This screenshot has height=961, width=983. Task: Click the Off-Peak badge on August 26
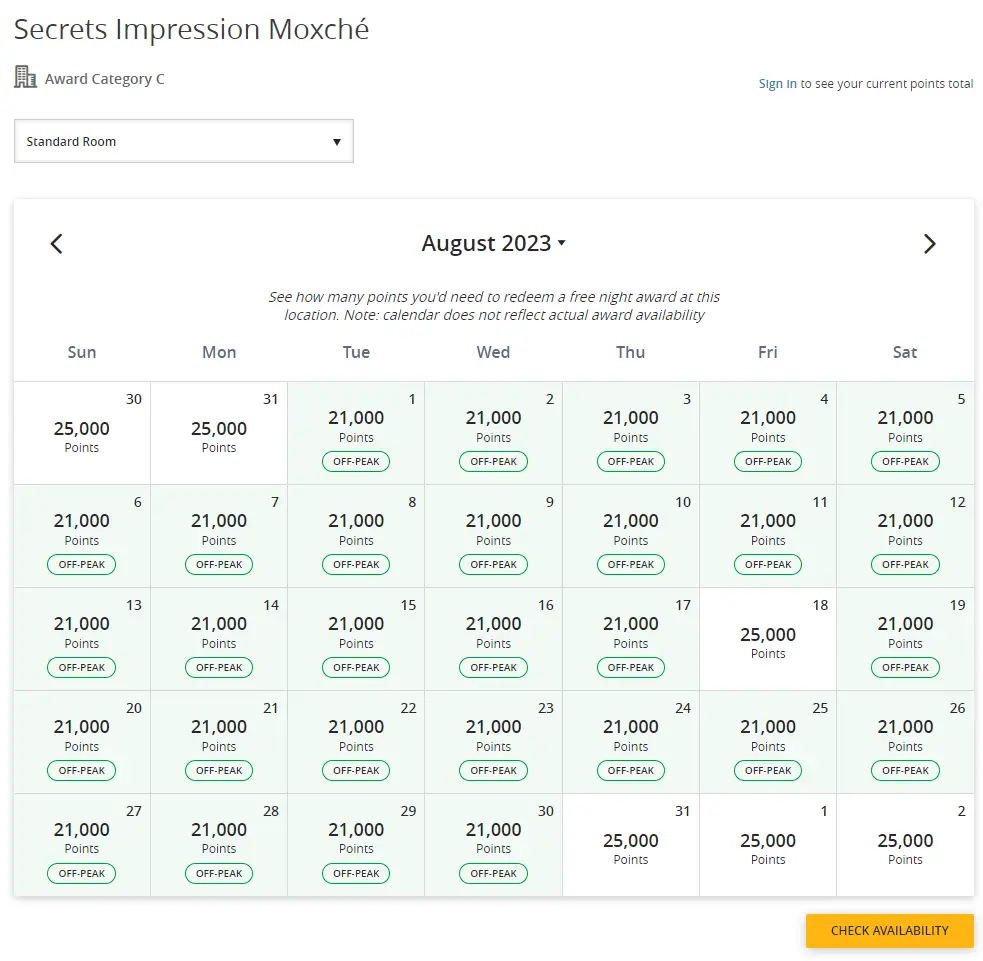[905, 770]
